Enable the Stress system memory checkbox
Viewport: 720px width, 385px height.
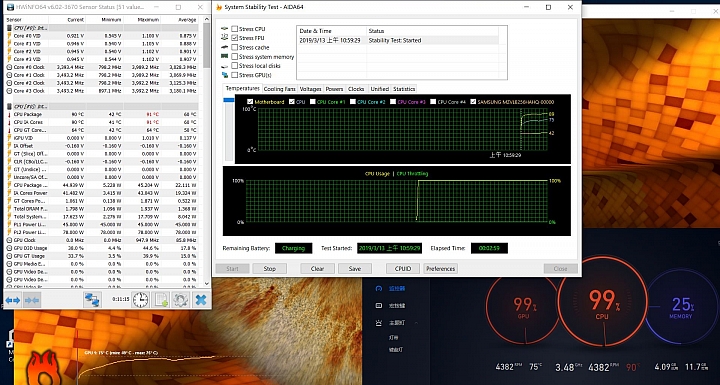[235, 57]
